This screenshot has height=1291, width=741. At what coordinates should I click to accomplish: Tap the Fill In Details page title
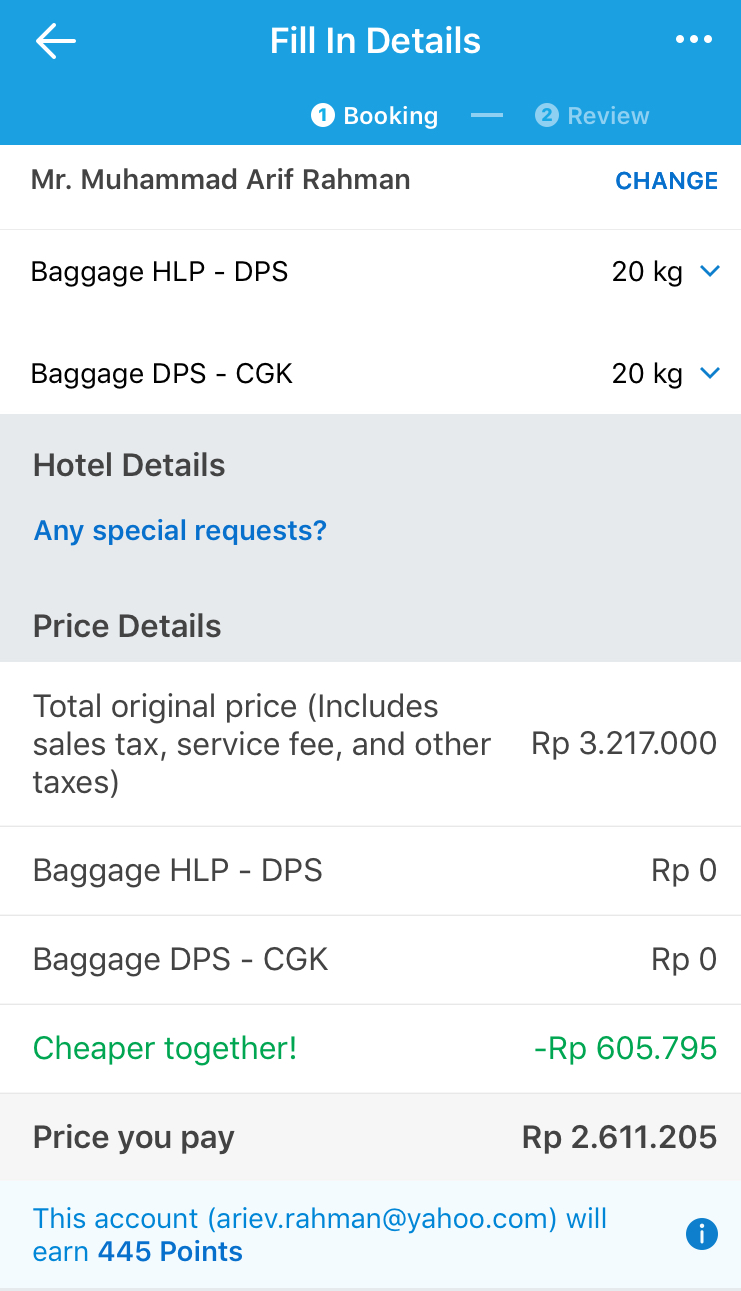click(375, 41)
